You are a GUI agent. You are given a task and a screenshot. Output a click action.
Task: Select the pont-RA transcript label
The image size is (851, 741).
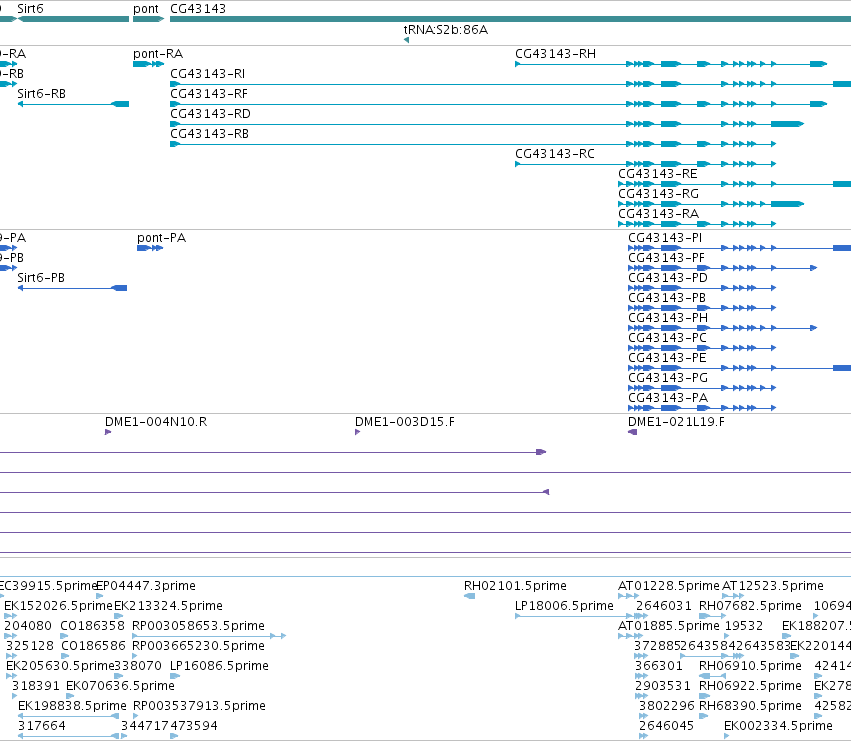click(x=158, y=54)
